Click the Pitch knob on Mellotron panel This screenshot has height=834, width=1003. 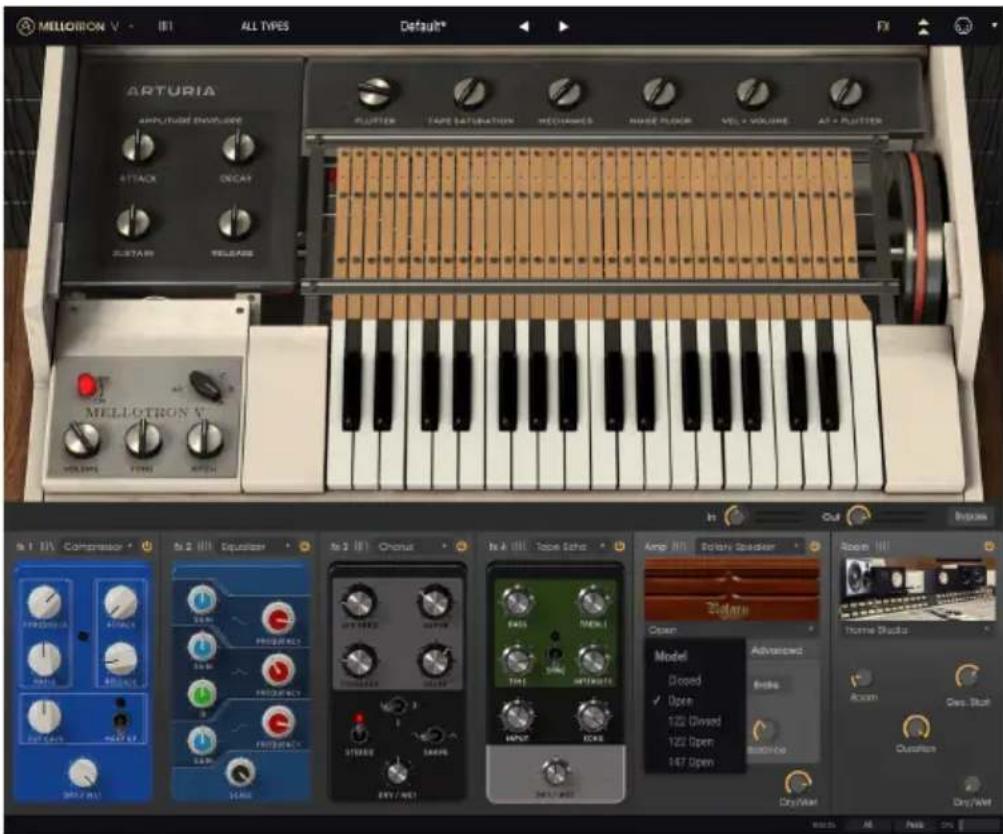204,441
